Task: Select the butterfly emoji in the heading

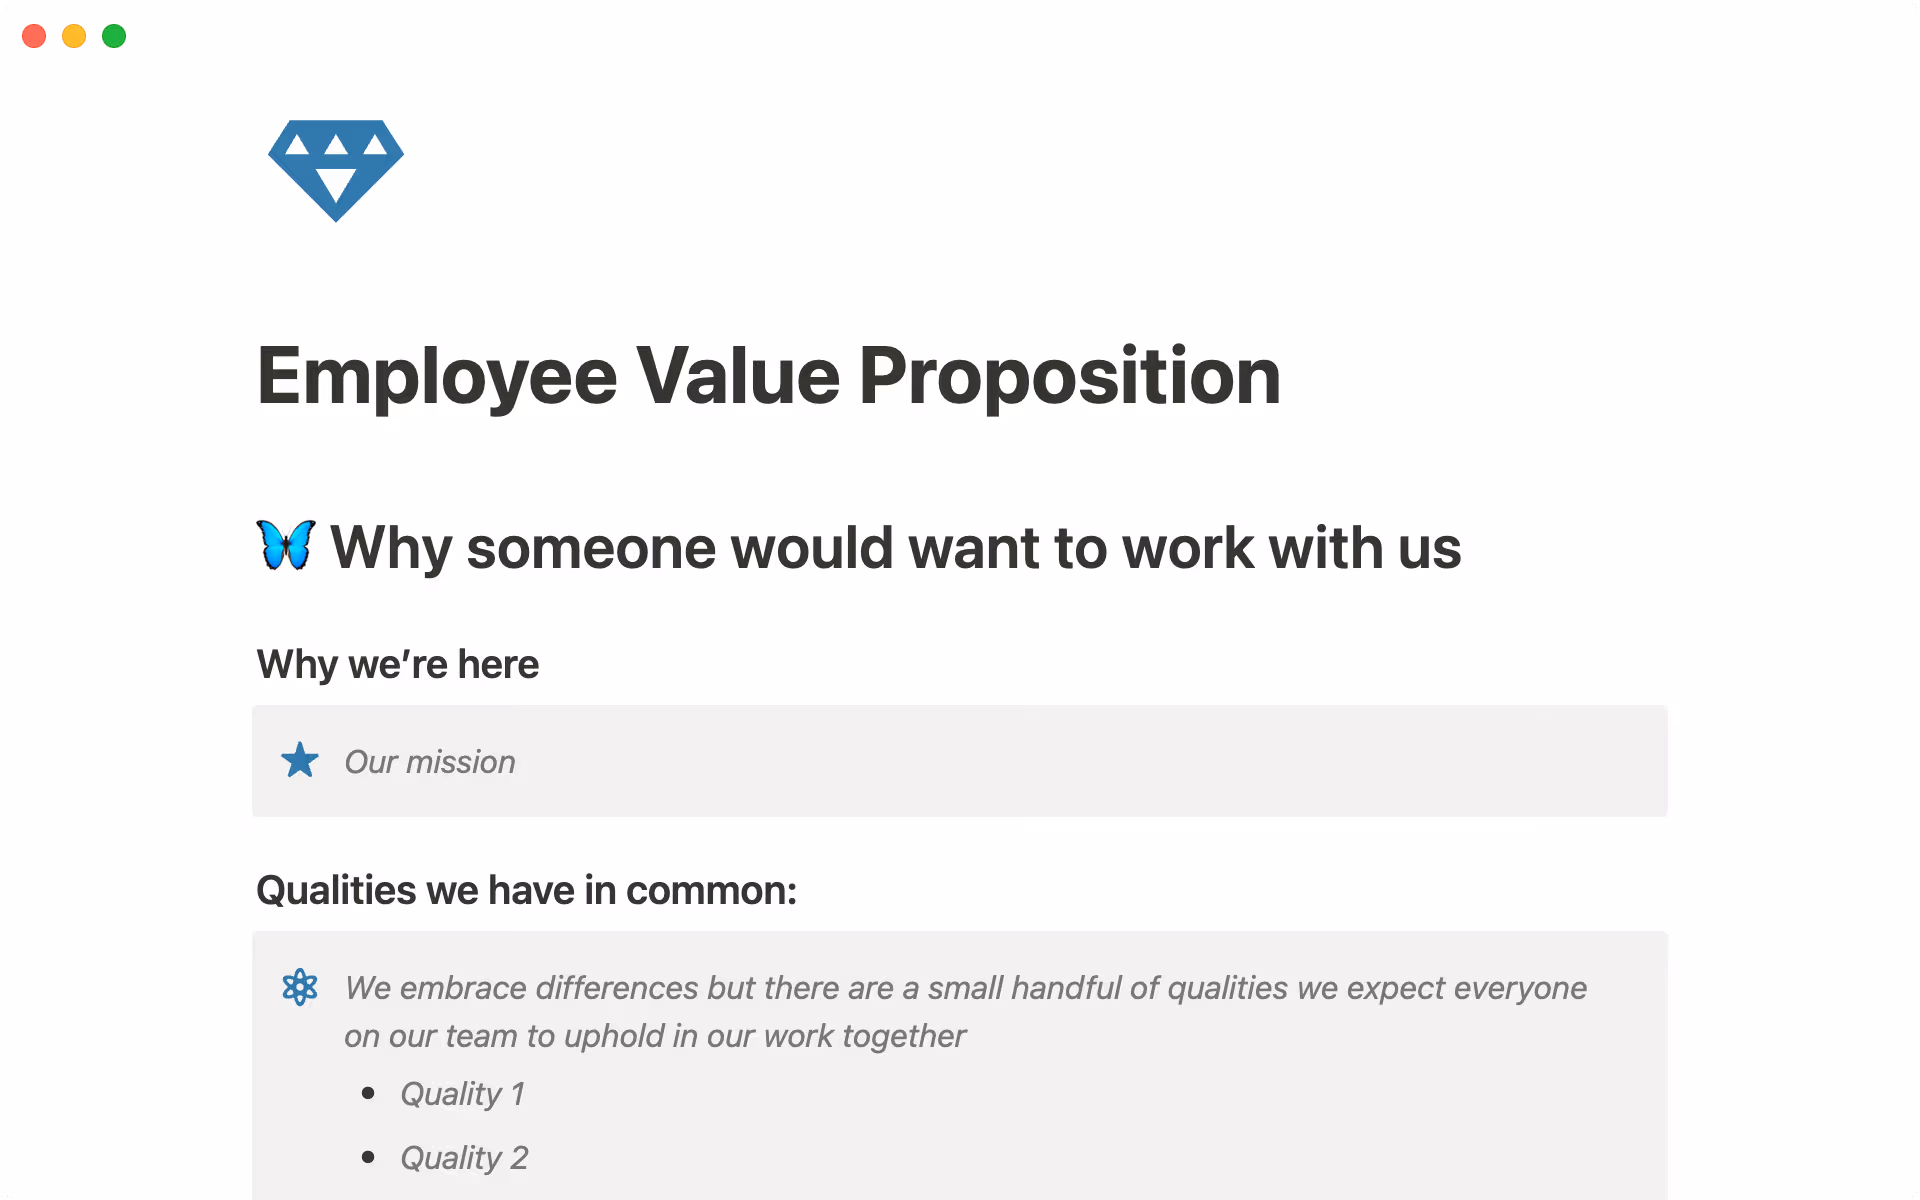Action: click(x=285, y=546)
